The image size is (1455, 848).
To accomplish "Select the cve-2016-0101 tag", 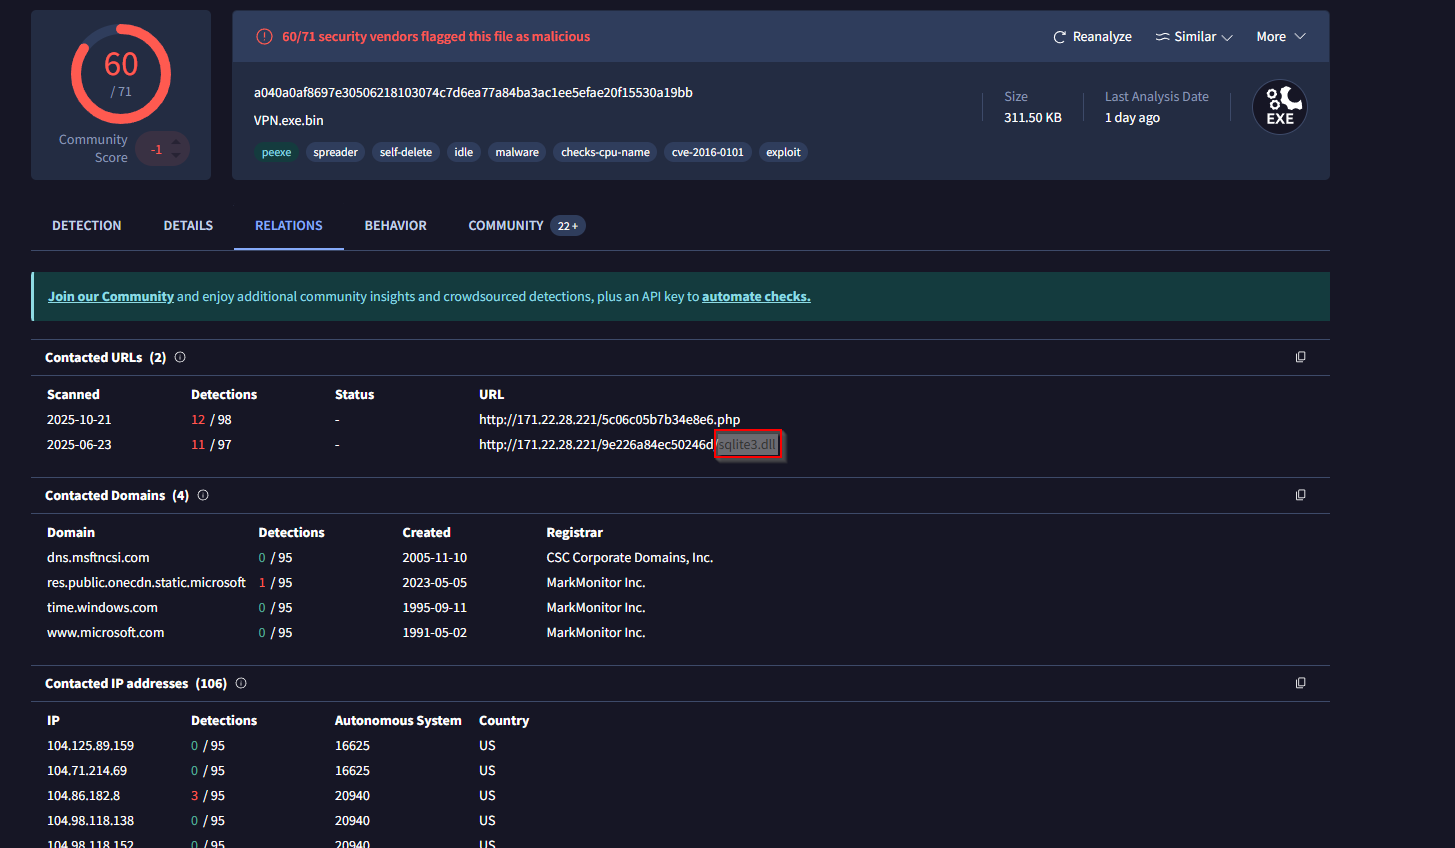I will (707, 153).
